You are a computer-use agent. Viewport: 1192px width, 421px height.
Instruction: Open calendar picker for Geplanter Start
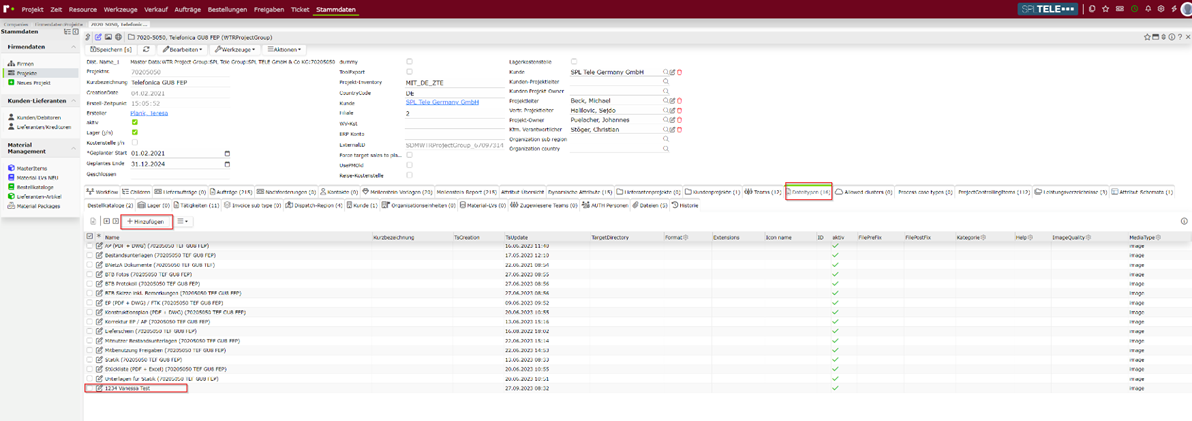227,152
